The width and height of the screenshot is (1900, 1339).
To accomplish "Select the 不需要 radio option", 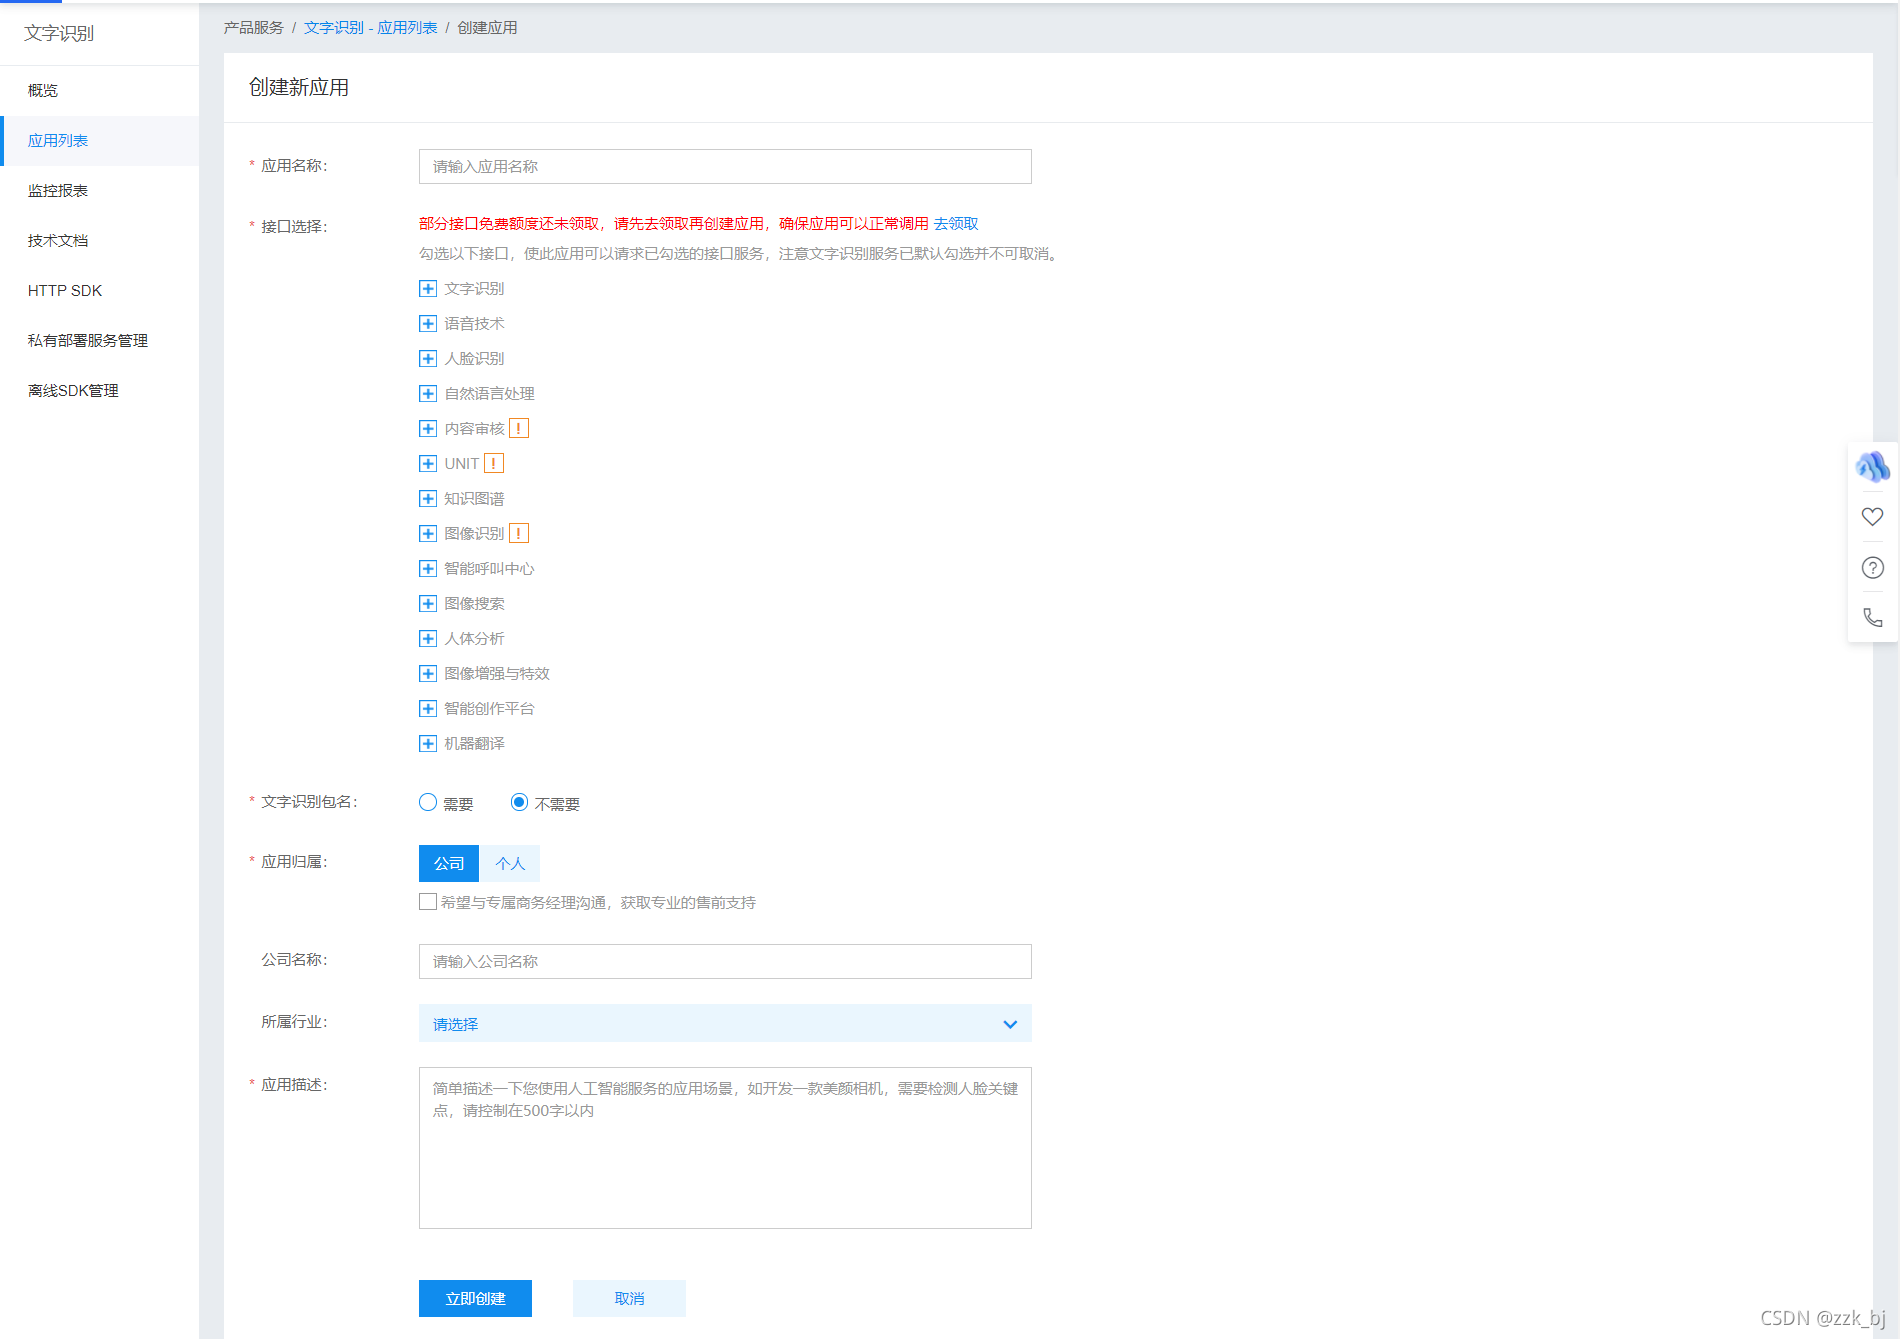I will pos(519,802).
